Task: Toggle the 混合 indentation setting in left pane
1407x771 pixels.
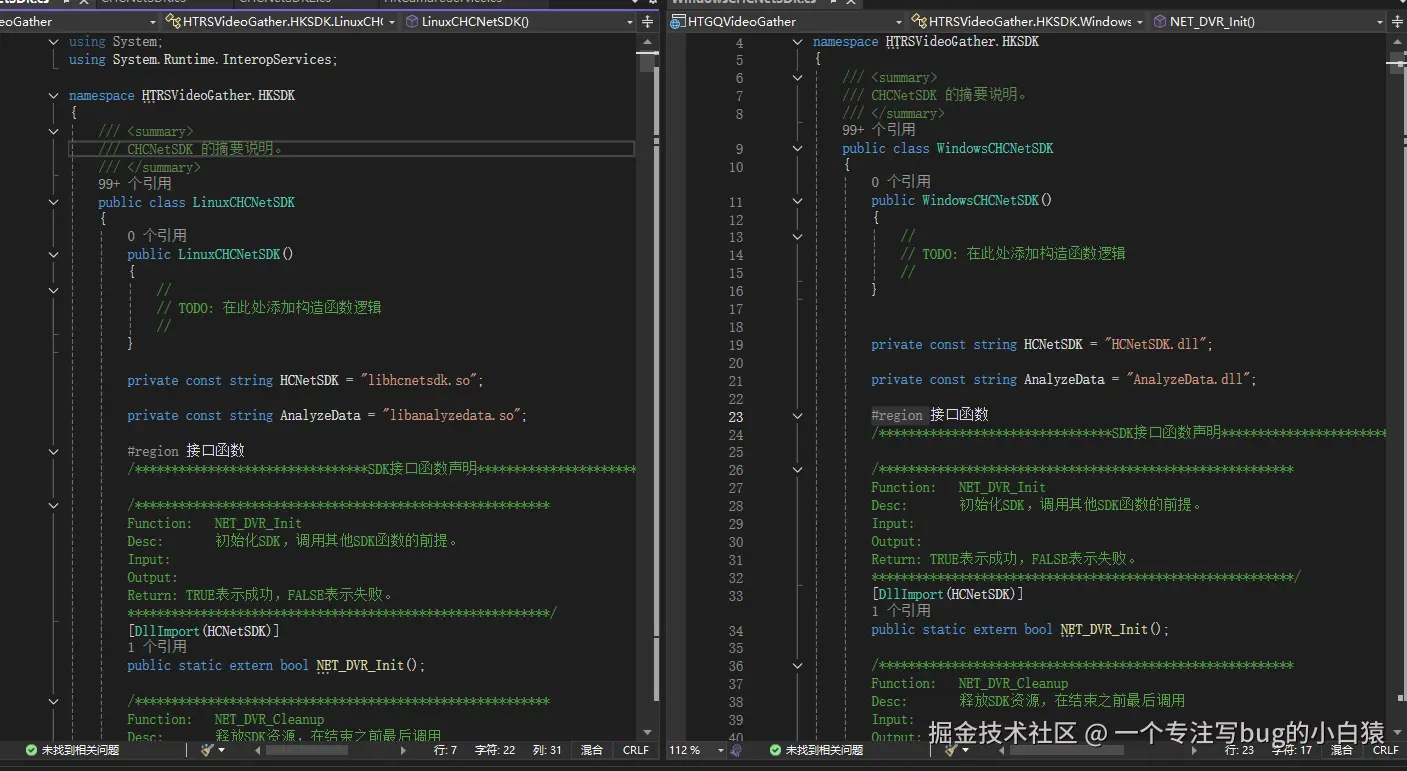Action: pos(592,749)
